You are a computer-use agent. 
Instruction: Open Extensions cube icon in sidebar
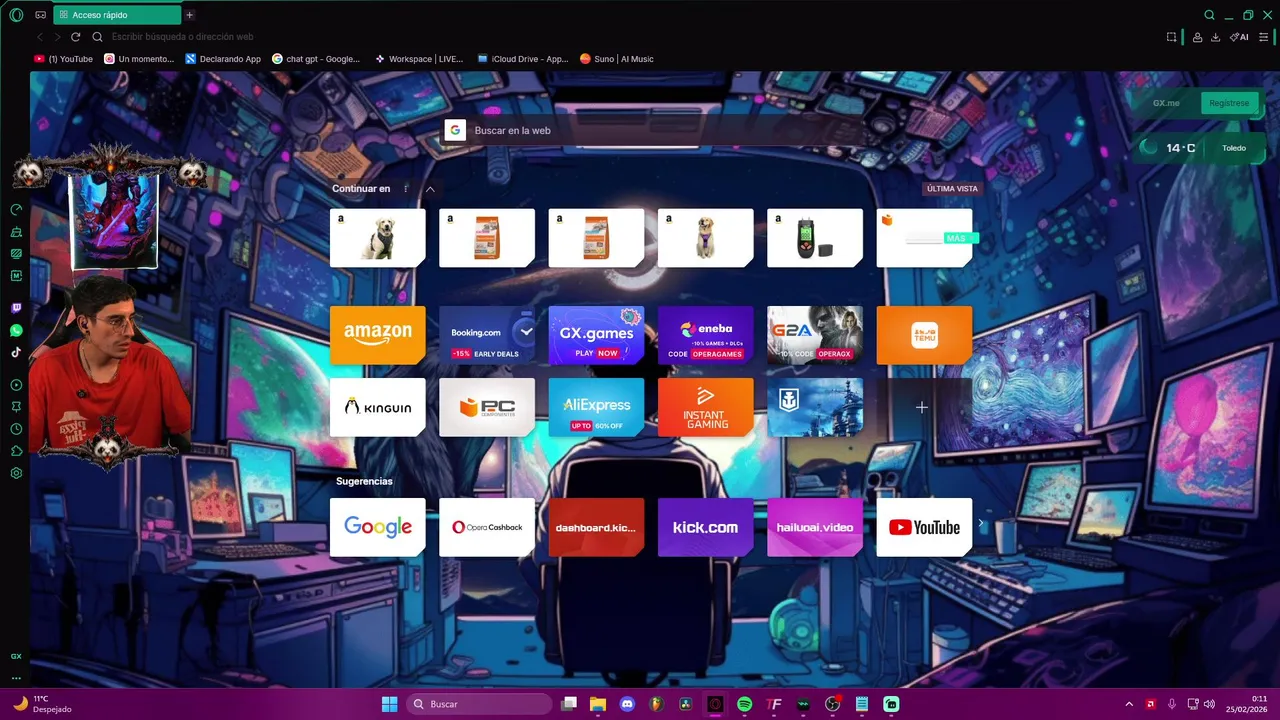click(16, 451)
